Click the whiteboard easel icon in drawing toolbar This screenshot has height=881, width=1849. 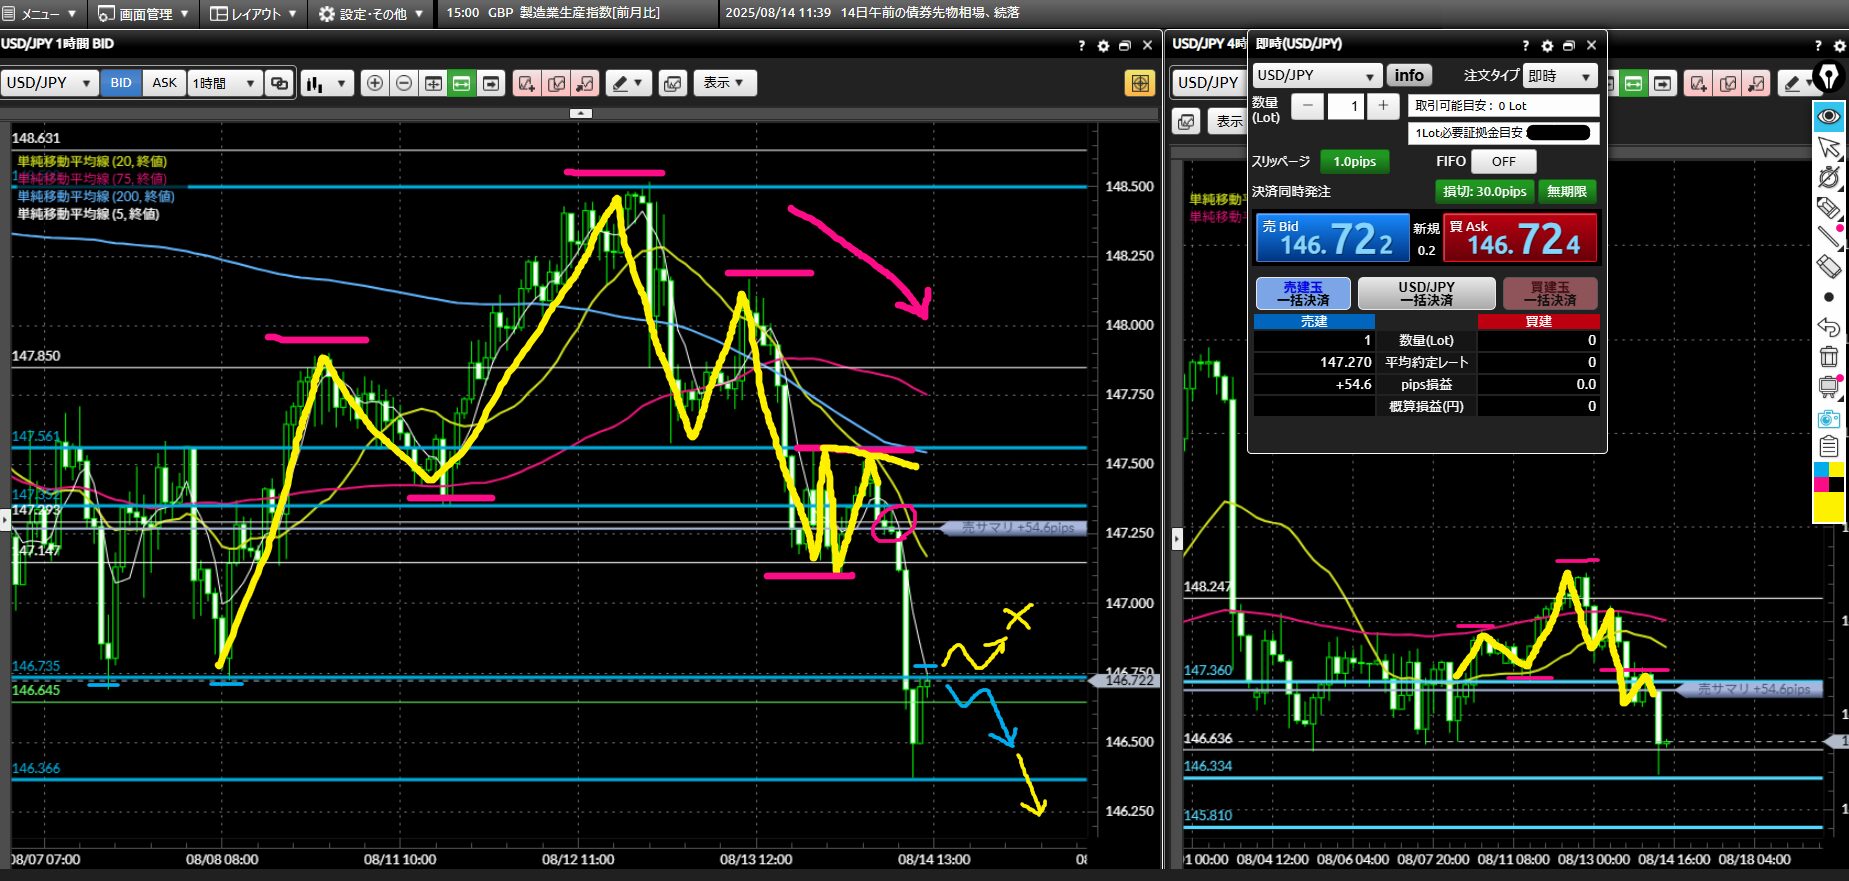tap(1829, 387)
